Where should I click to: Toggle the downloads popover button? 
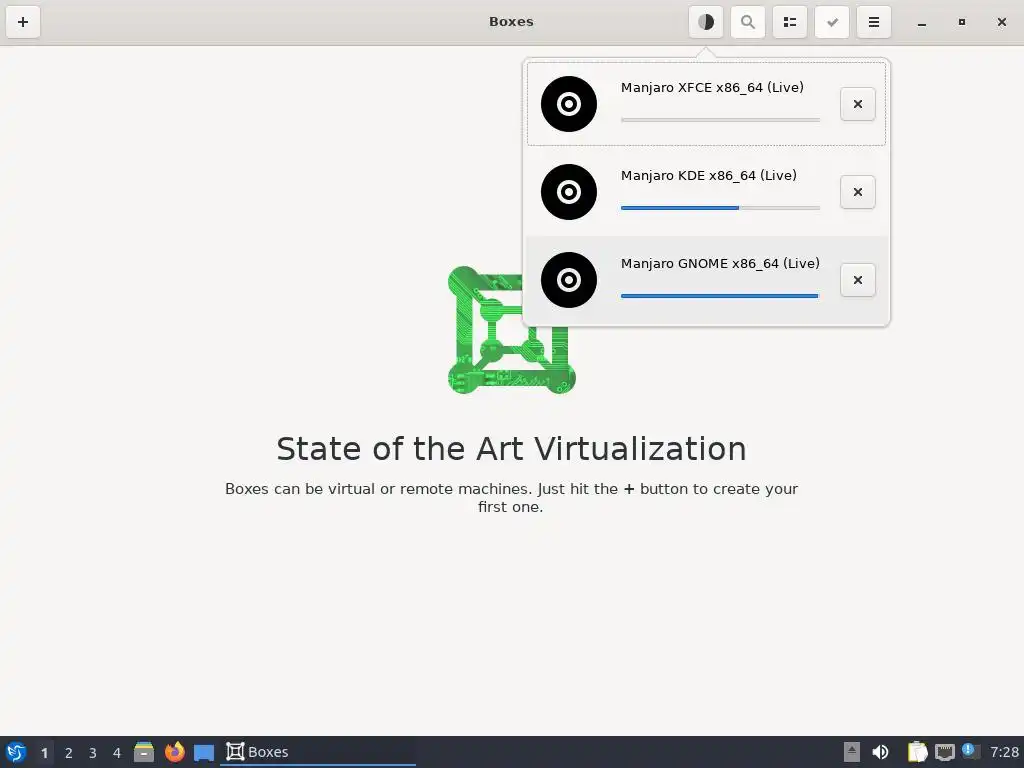tap(706, 22)
